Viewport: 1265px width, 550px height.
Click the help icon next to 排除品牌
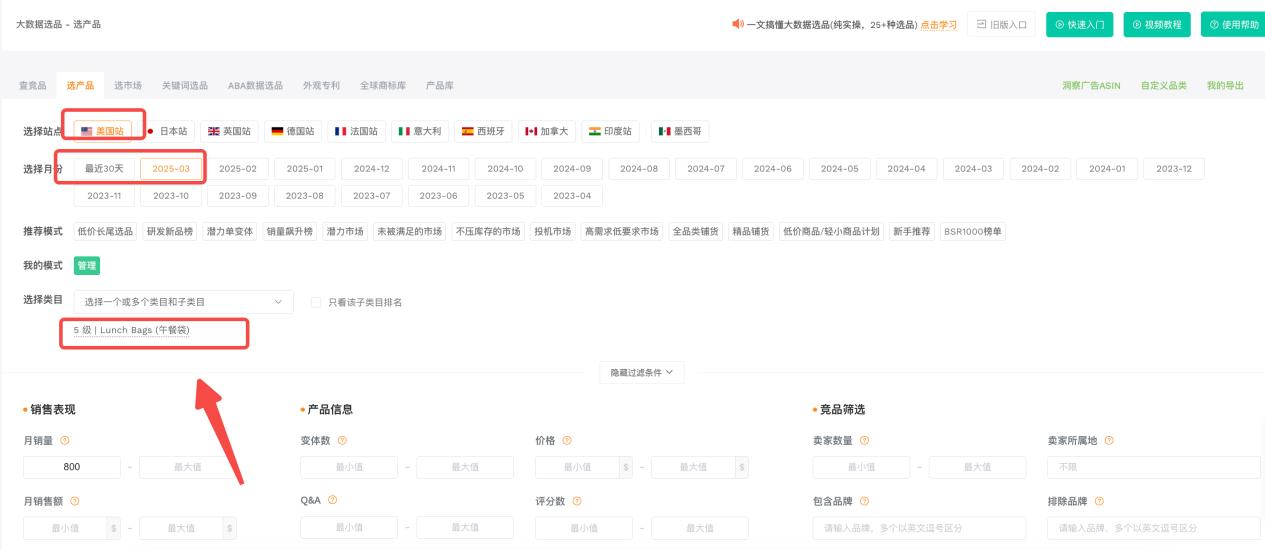pyautogui.click(x=1099, y=500)
